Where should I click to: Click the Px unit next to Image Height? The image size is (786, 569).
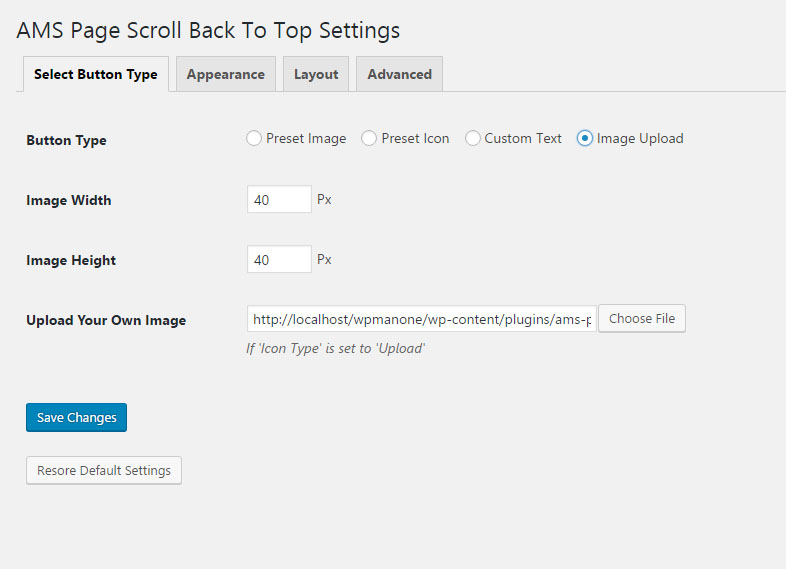tap(324, 259)
